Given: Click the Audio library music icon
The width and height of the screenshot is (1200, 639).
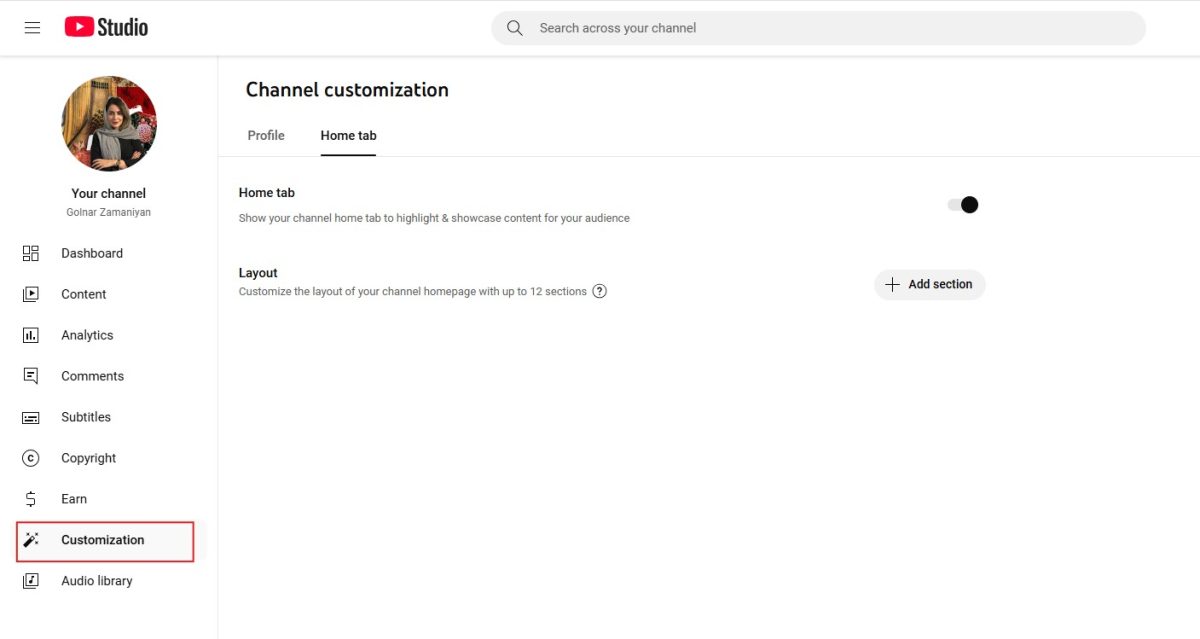Looking at the screenshot, I should click(31, 581).
